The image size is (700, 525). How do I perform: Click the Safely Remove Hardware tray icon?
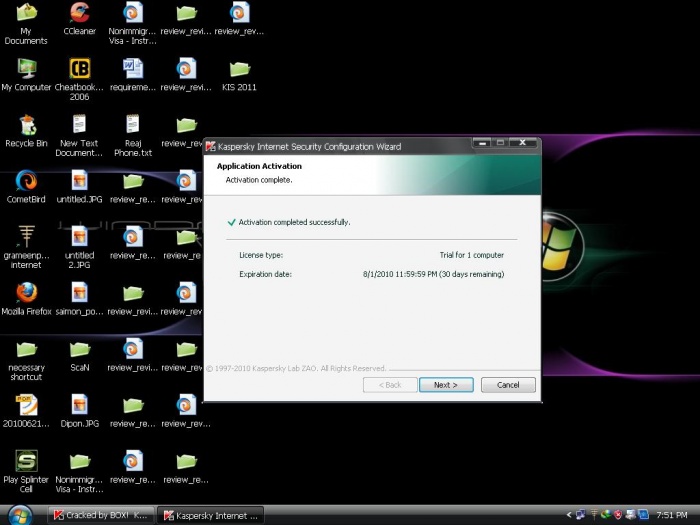630,515
